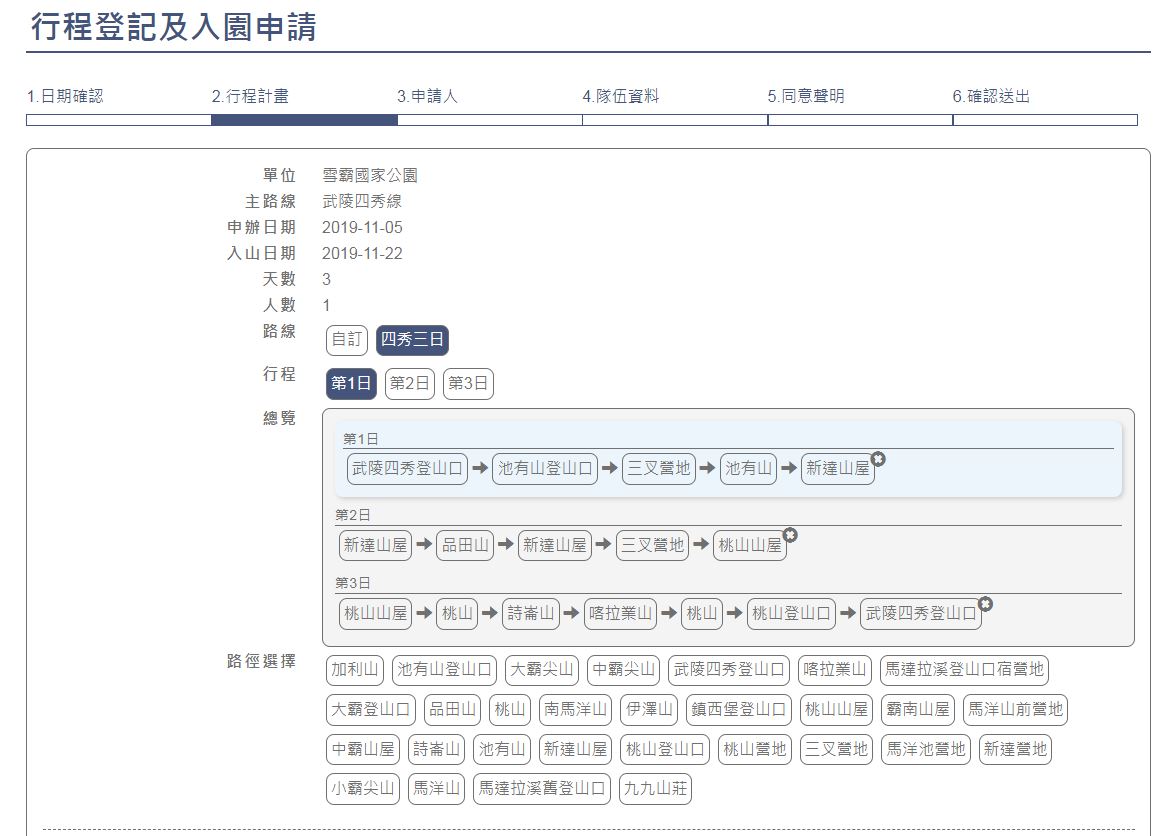The width and height of the screenshot is (1168, 836).
Task: Select 三叉營地 in the 第2日 overview row
Action: 653,545
